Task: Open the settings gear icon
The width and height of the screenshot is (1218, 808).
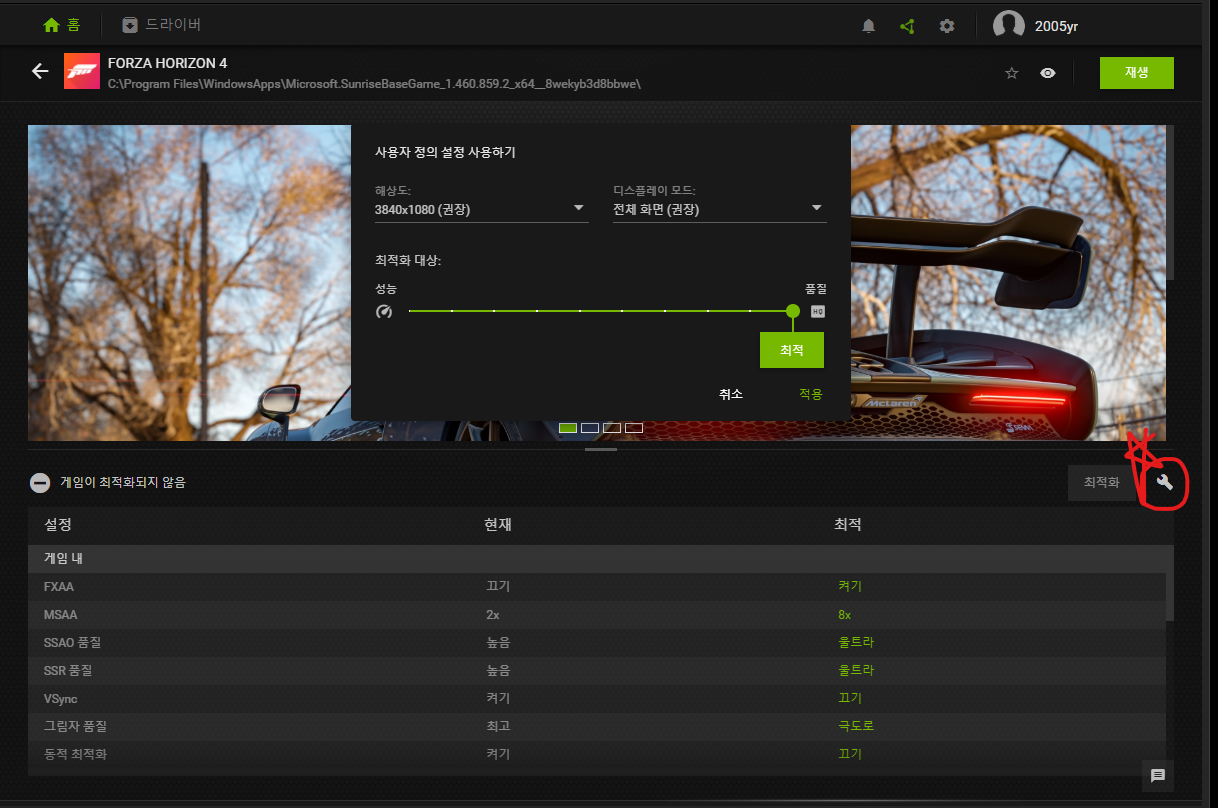Action: tap(947, 27)
